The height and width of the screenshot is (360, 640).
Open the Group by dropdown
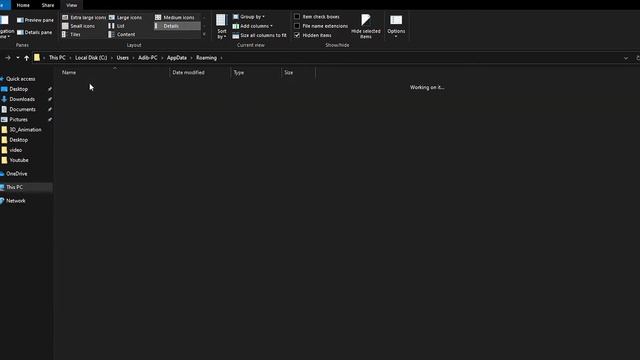(248, 17)
